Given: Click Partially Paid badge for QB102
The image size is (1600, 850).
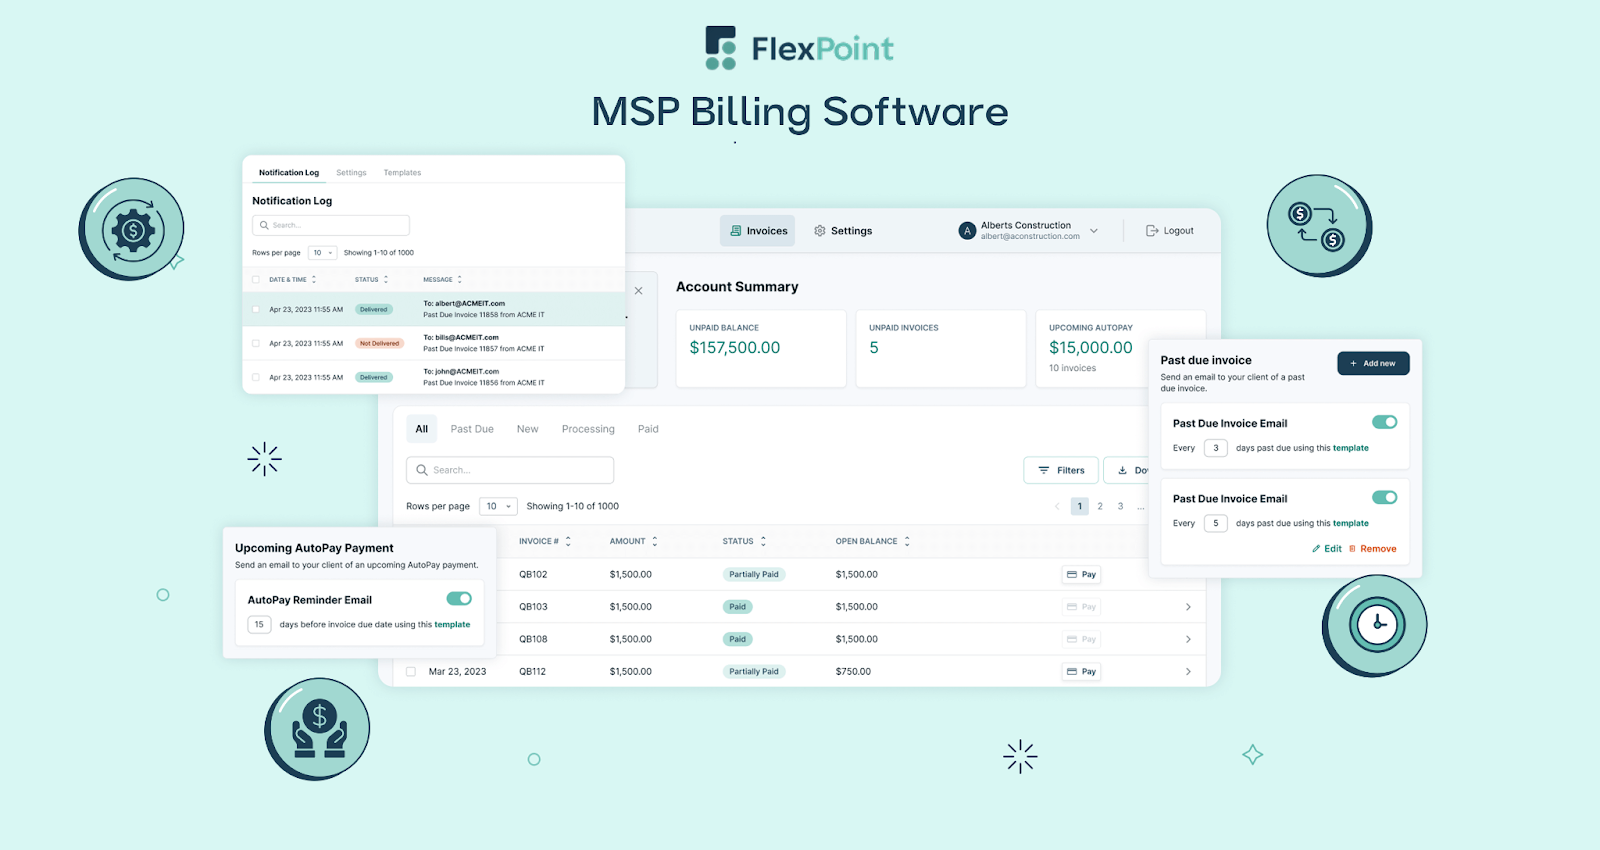Looking at the screenshot, I should [x=754, y=575].
